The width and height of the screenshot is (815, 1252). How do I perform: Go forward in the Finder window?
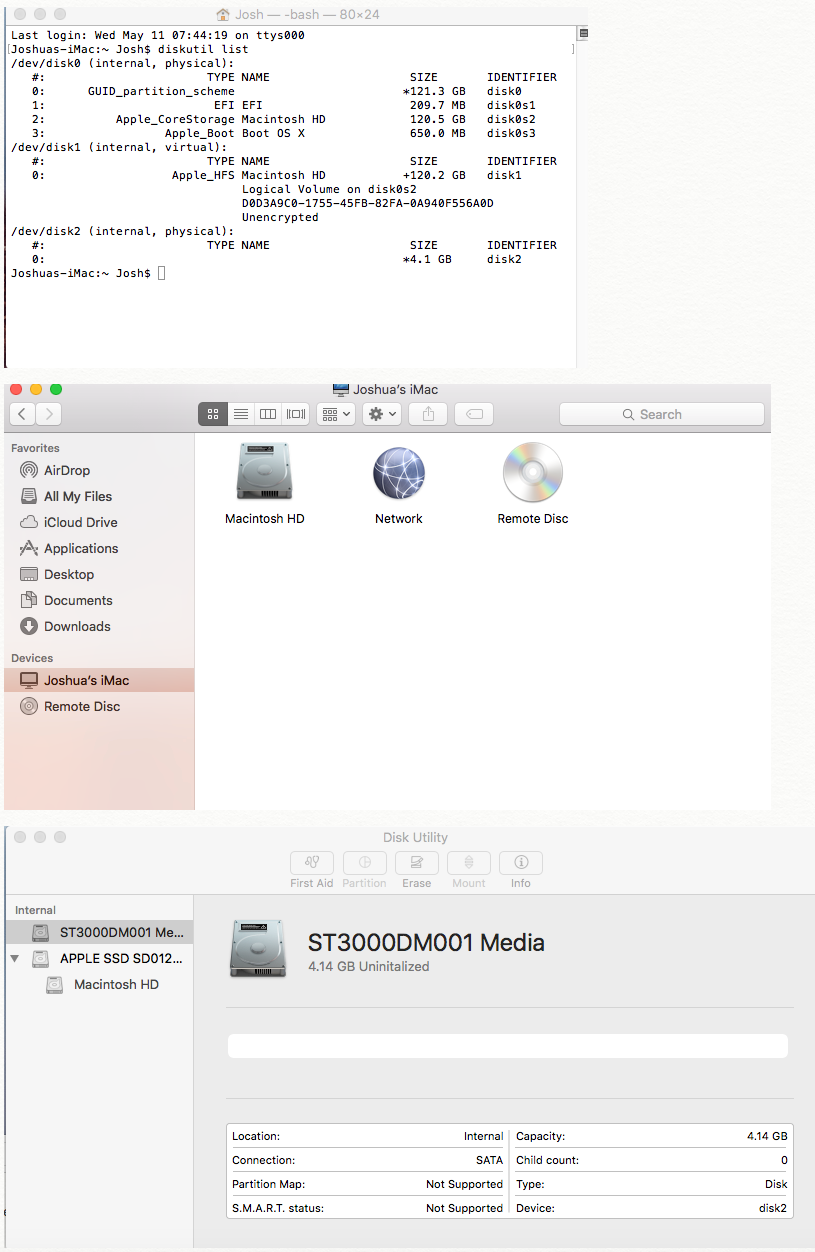pos(48,414)
